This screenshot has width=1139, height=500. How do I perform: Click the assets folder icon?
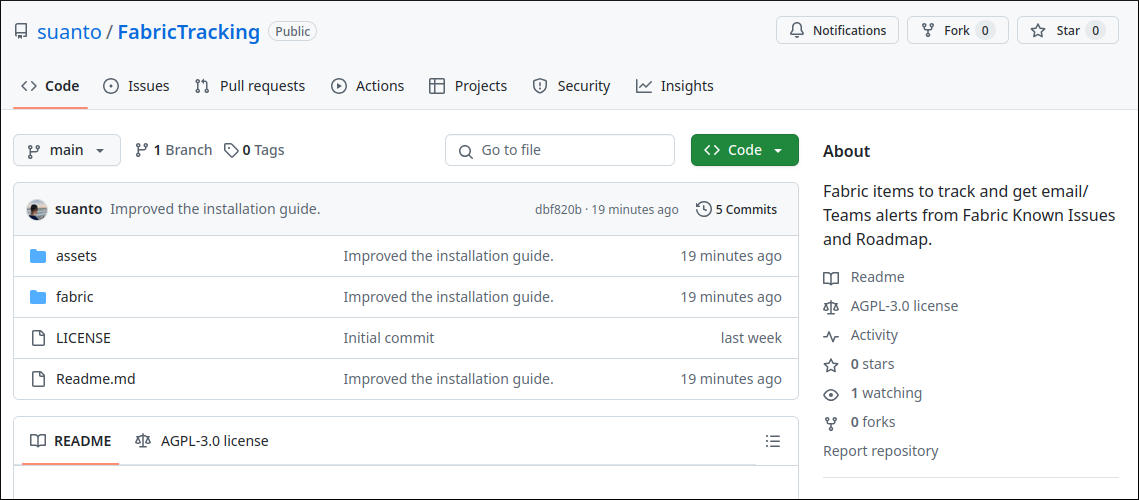point(38,256)
